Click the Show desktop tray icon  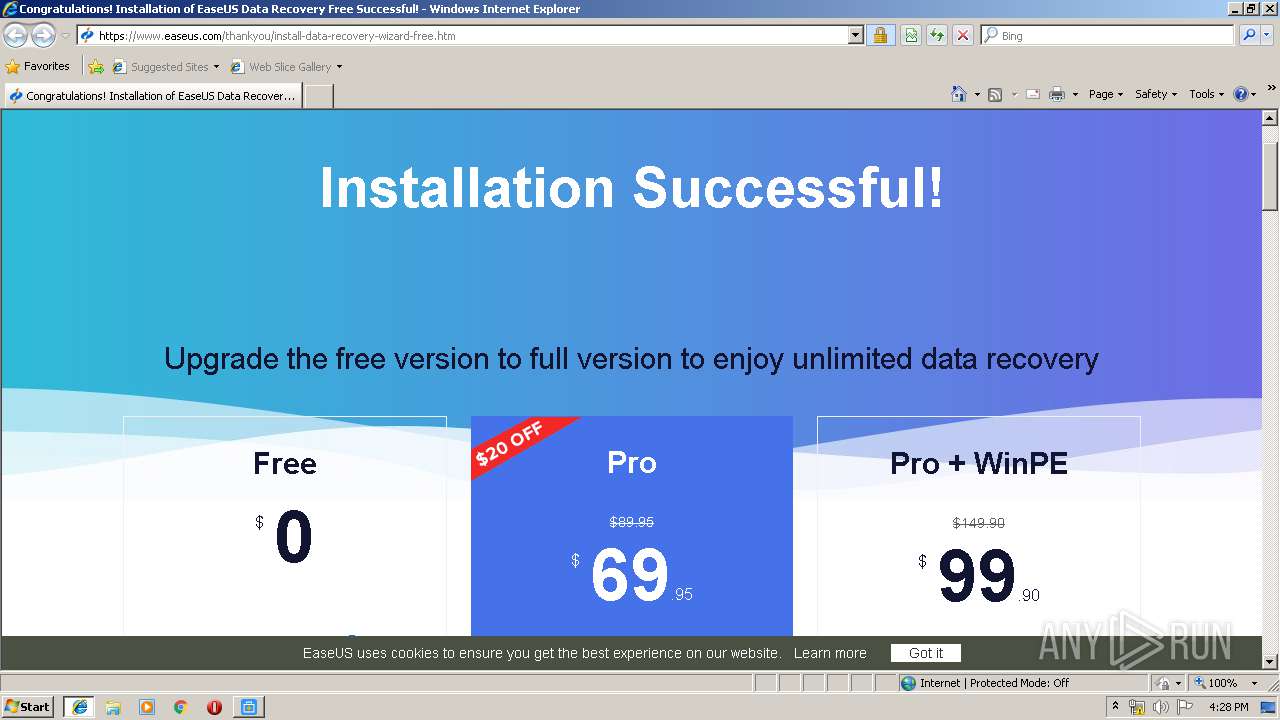[1269, 707]
